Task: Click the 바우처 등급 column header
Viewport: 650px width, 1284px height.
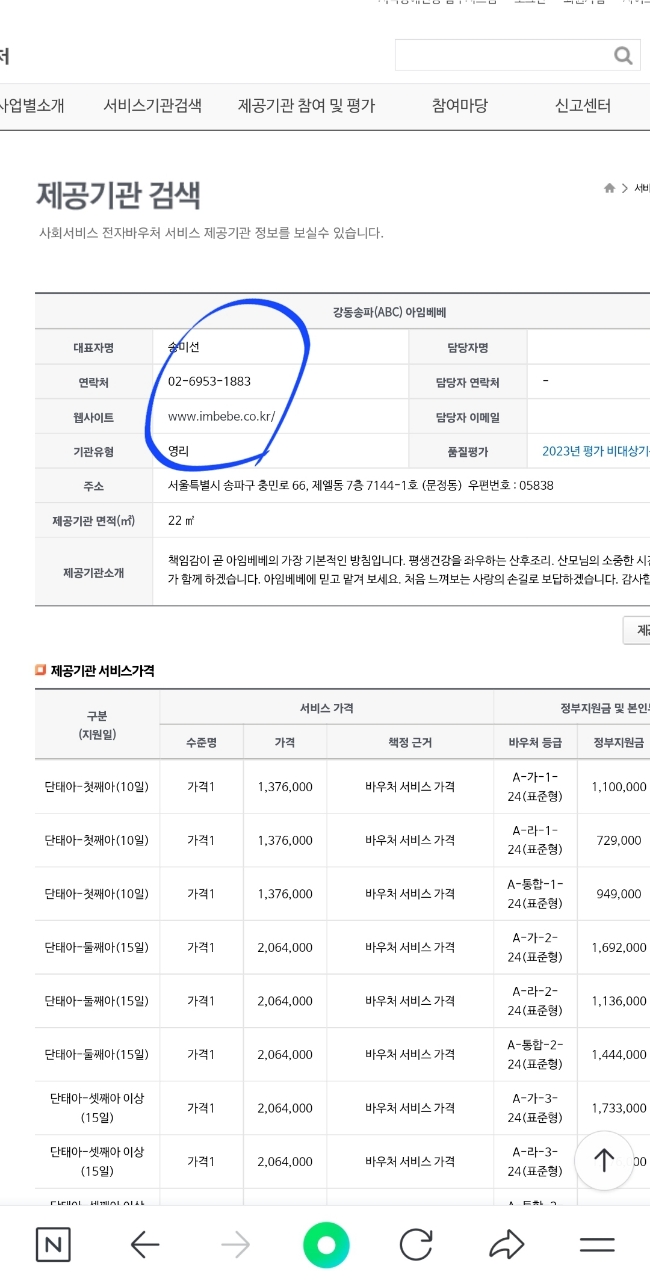Action: click(535, 742)
